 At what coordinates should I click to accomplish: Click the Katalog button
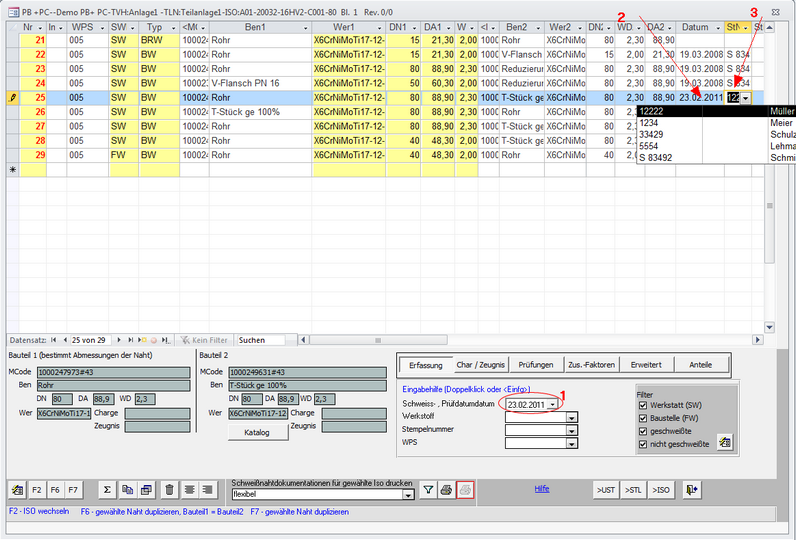coord(256,433)
